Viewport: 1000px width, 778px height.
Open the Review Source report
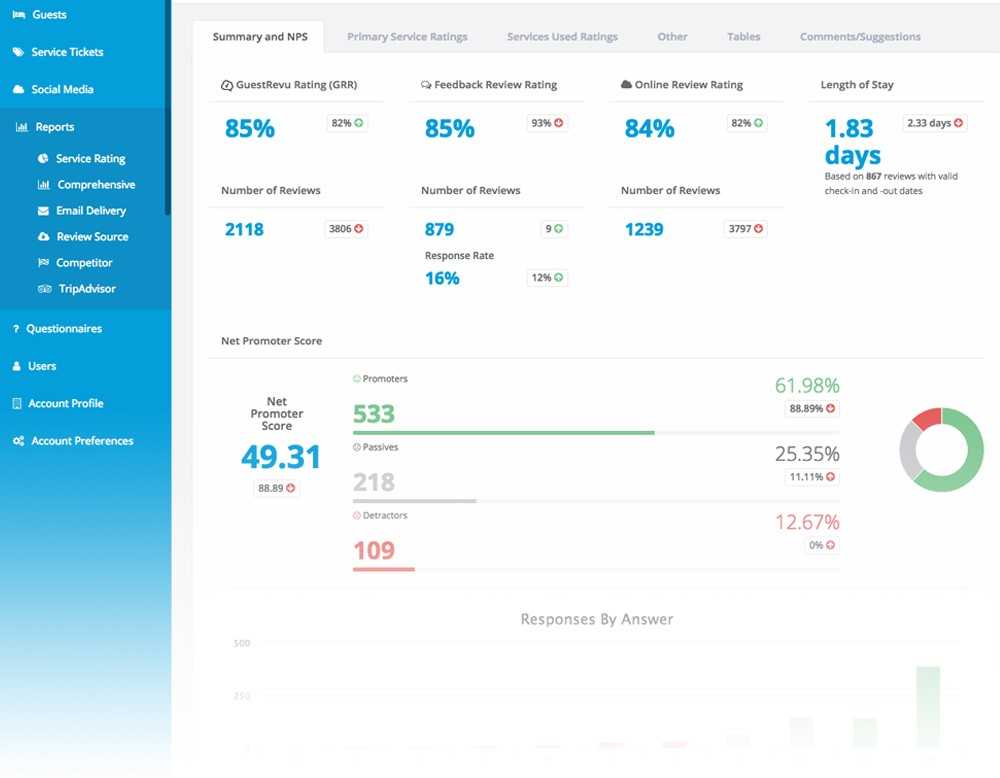(92, 237)
